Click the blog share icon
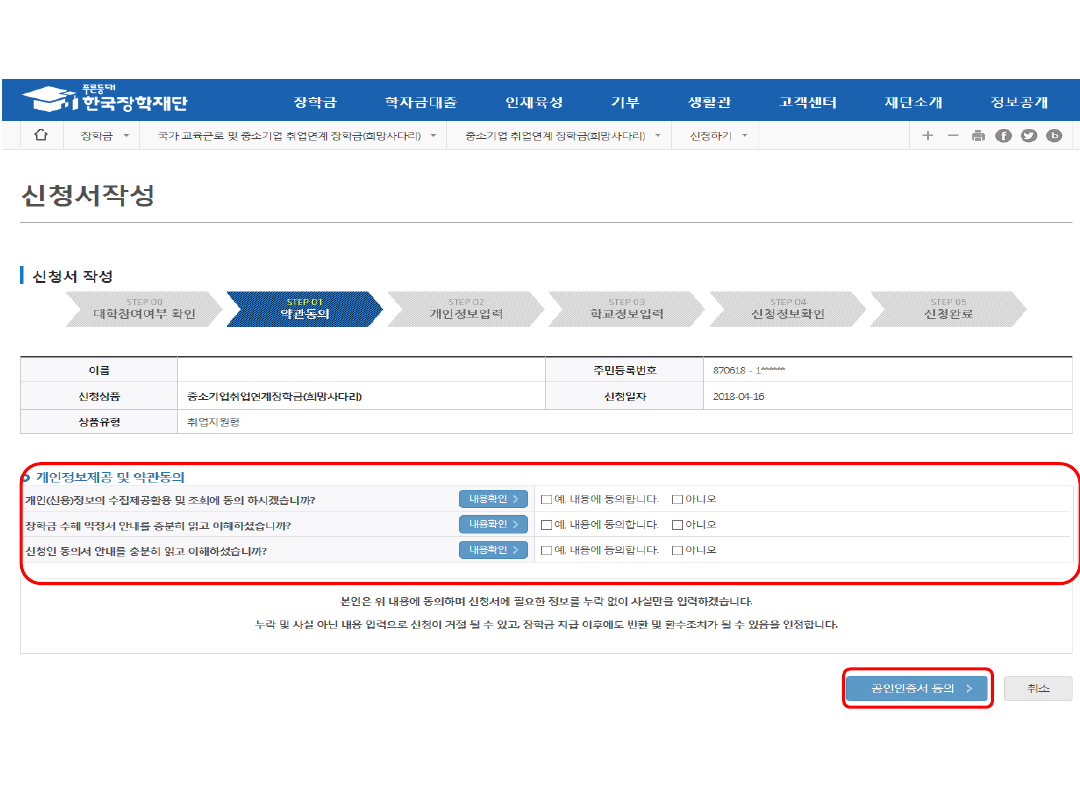 pos(1053,136)
